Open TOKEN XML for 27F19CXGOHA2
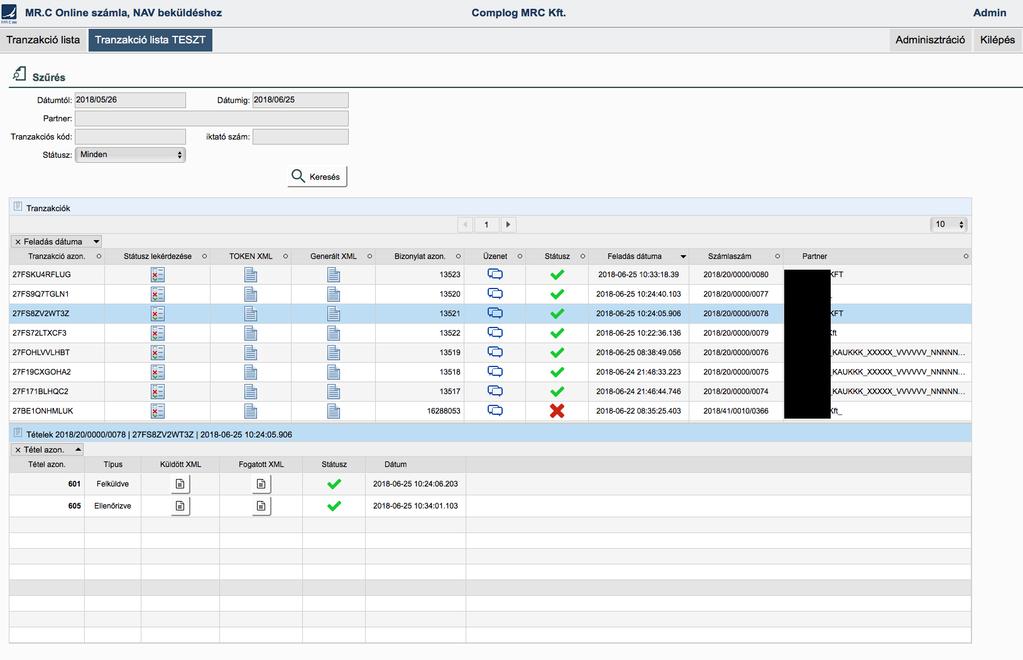Viewport: 1023px width, 660px height. click(x=251, y=372)
